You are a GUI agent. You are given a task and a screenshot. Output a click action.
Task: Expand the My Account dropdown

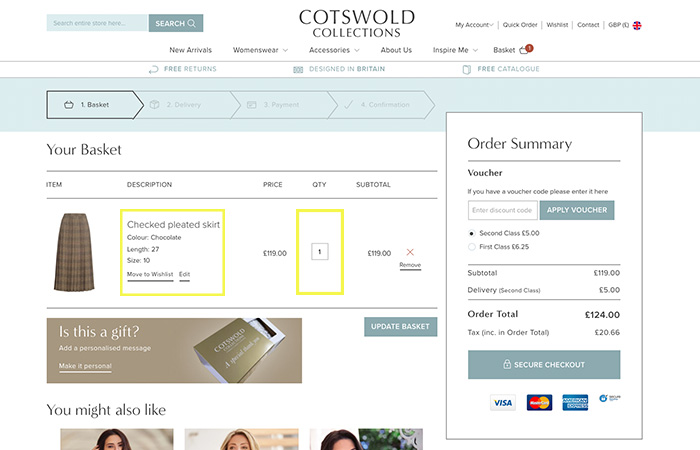(474, 25)
